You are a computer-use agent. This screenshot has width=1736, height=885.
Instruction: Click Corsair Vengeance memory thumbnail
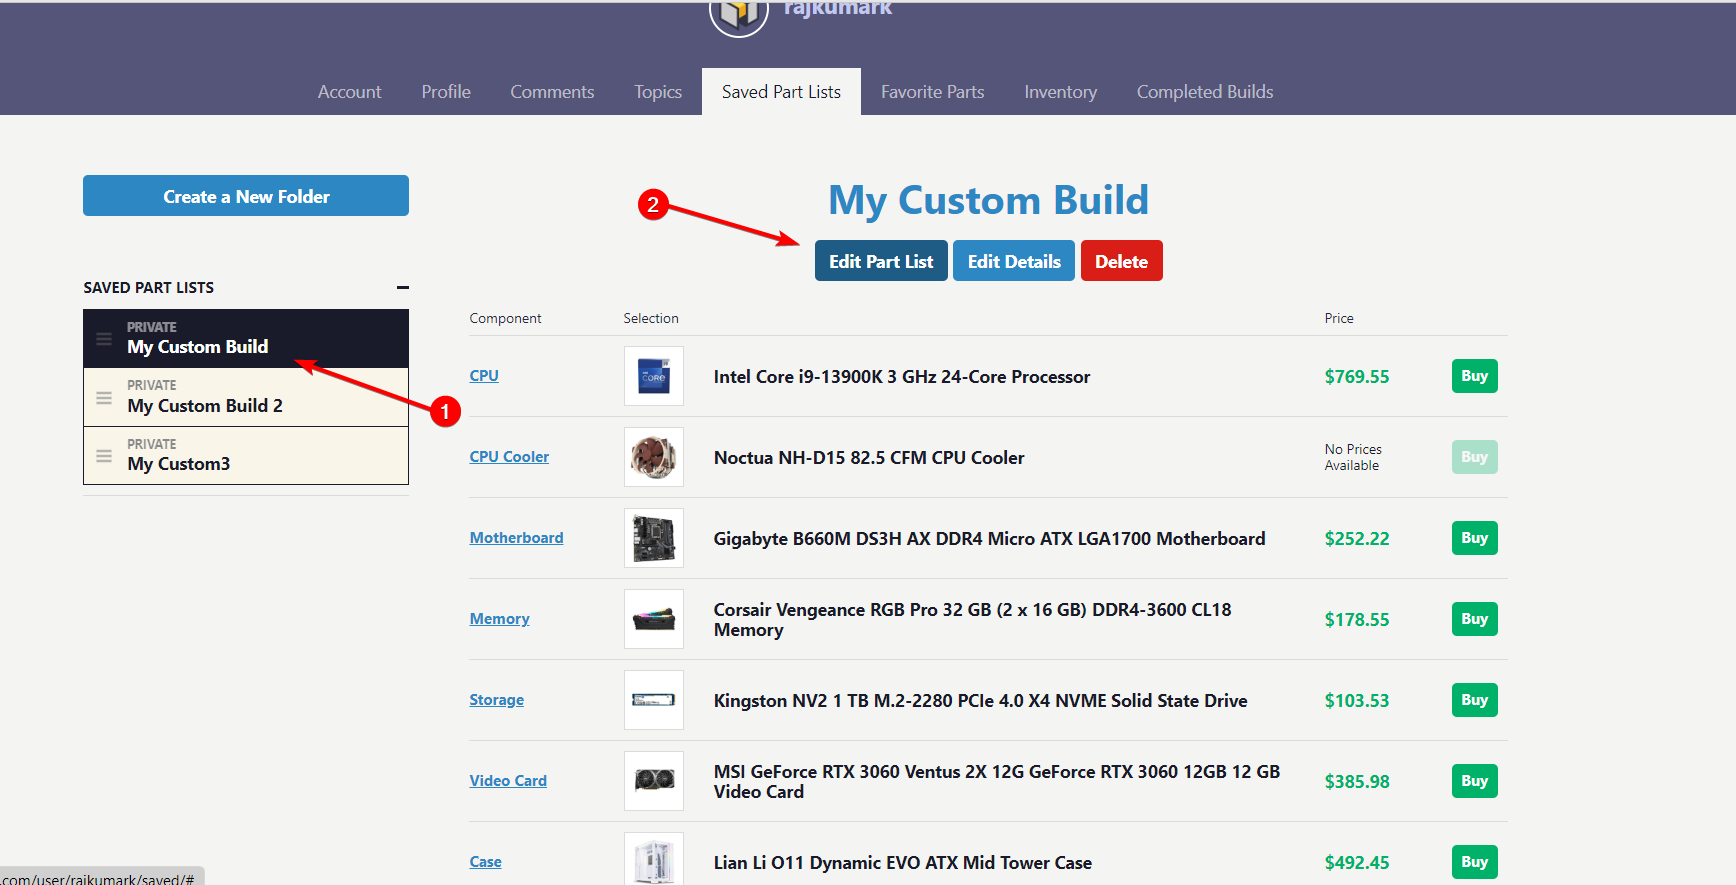coord(654,619)
